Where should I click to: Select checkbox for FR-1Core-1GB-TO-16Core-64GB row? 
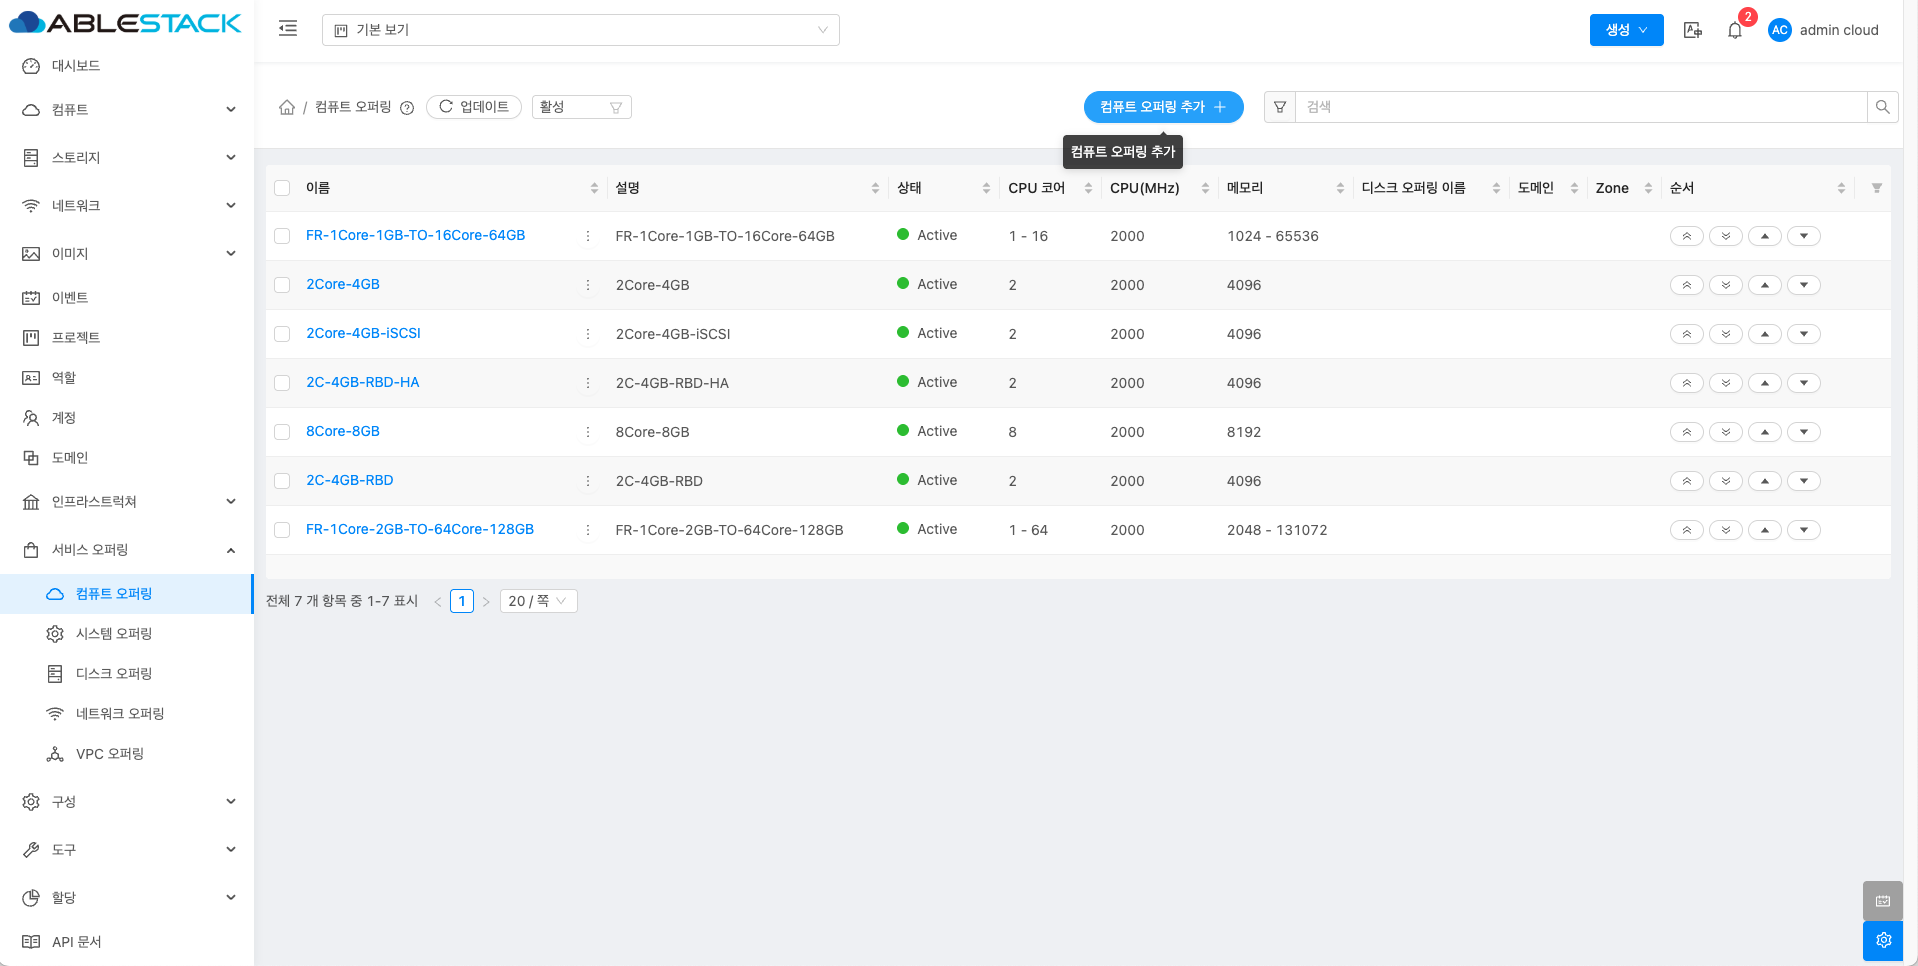tap(282, 236)
